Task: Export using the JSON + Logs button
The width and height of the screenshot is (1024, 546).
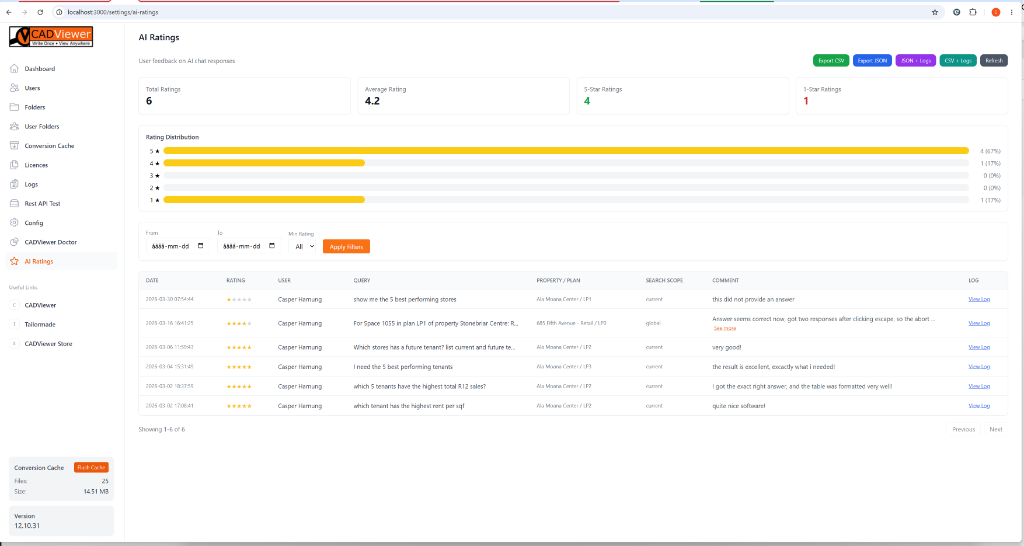Action: (x=916, y=61)
